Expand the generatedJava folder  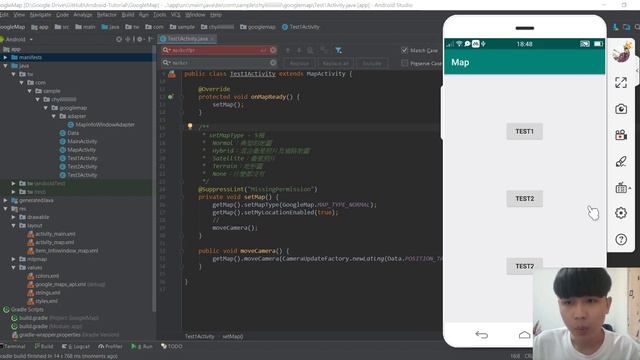(5, 200)
